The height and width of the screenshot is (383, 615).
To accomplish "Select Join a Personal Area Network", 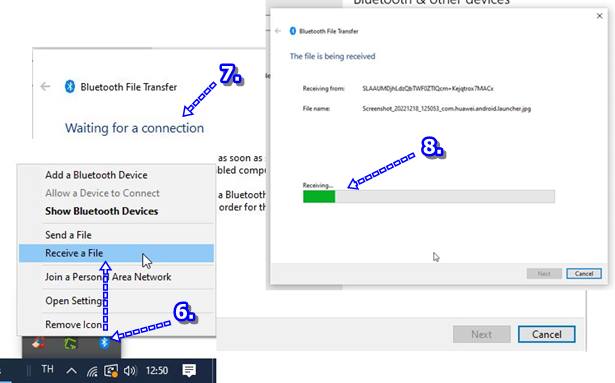I will point(108,277).
